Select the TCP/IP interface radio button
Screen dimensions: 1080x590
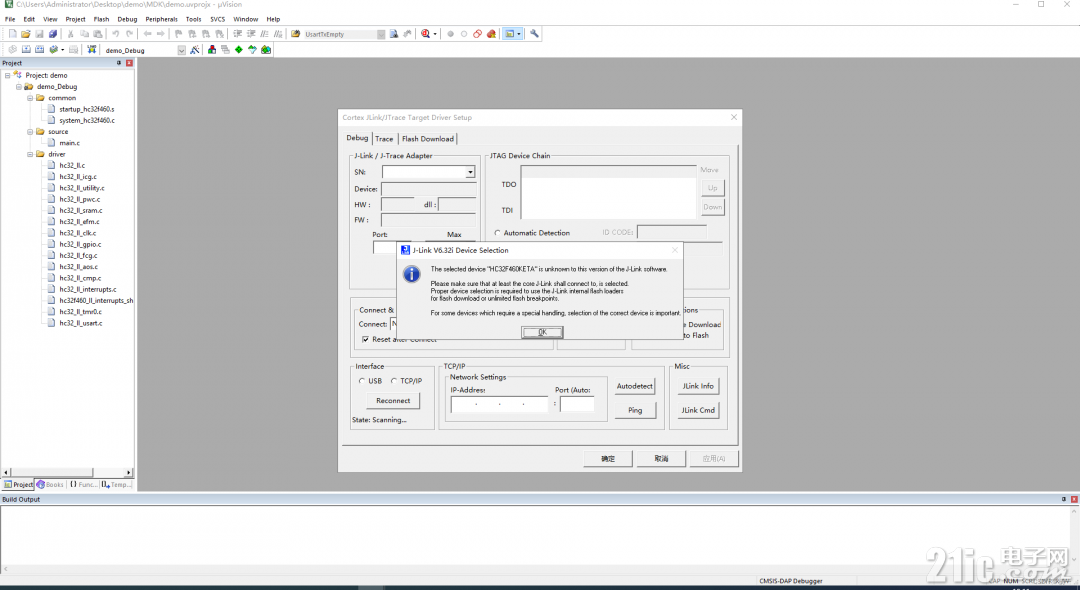tap(394, 381)
